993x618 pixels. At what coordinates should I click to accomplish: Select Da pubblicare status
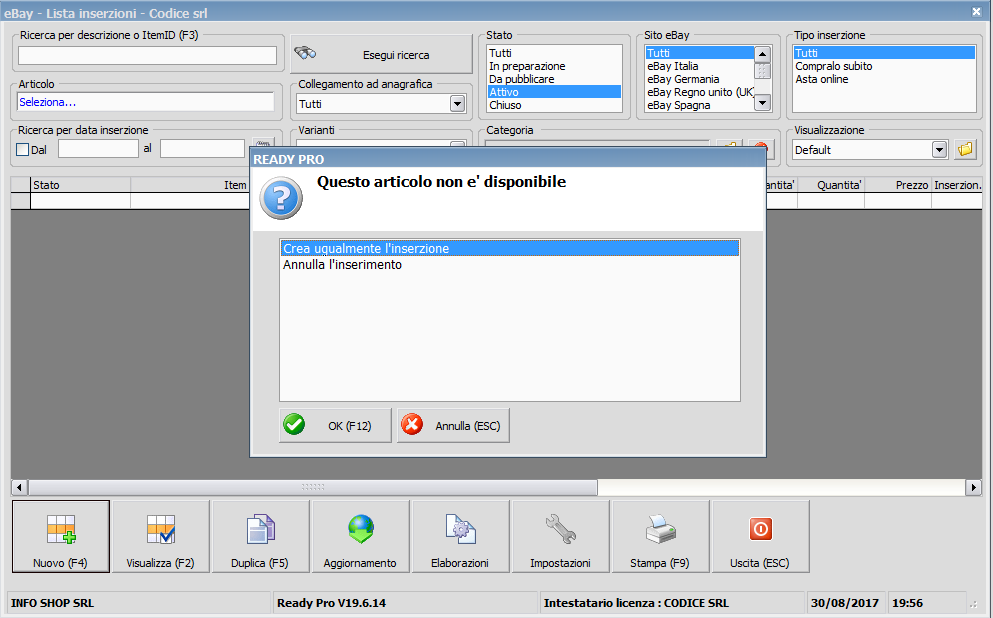click(x=554, y=79)
